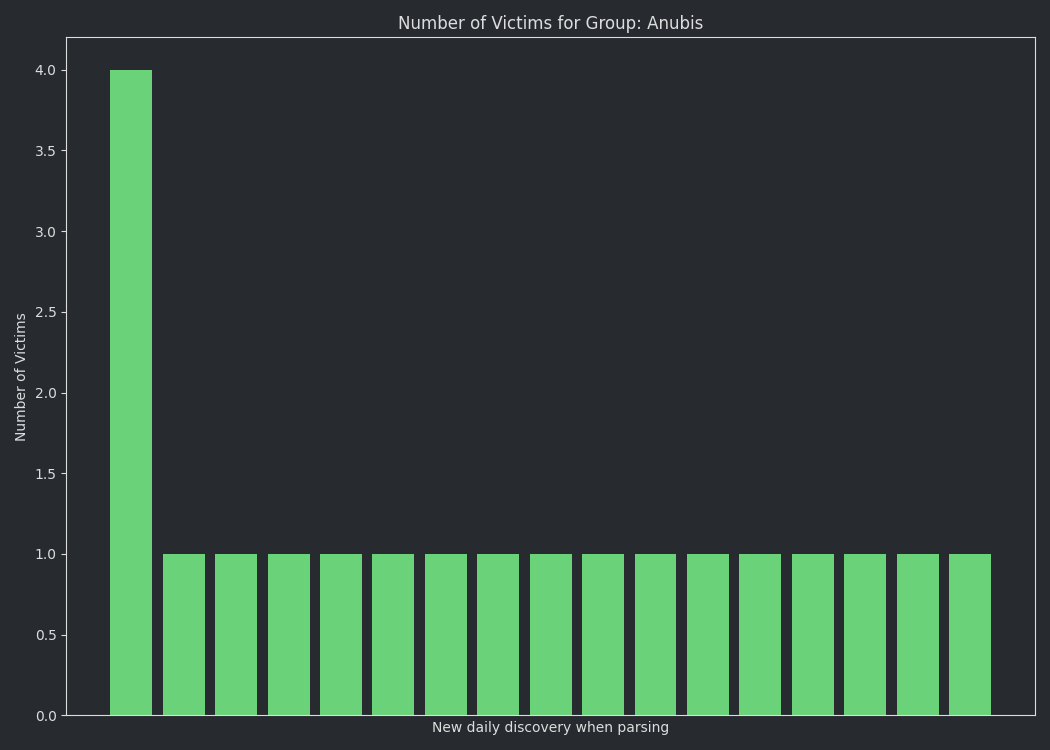The image size is (1050, 750).
Task: Select the 3.5 tick on the y-axis
Action: coord(47,151)
